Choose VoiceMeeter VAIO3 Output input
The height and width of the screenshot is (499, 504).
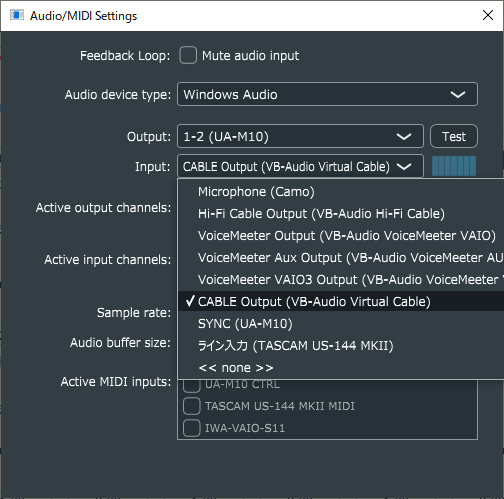[x=341, y=280]
